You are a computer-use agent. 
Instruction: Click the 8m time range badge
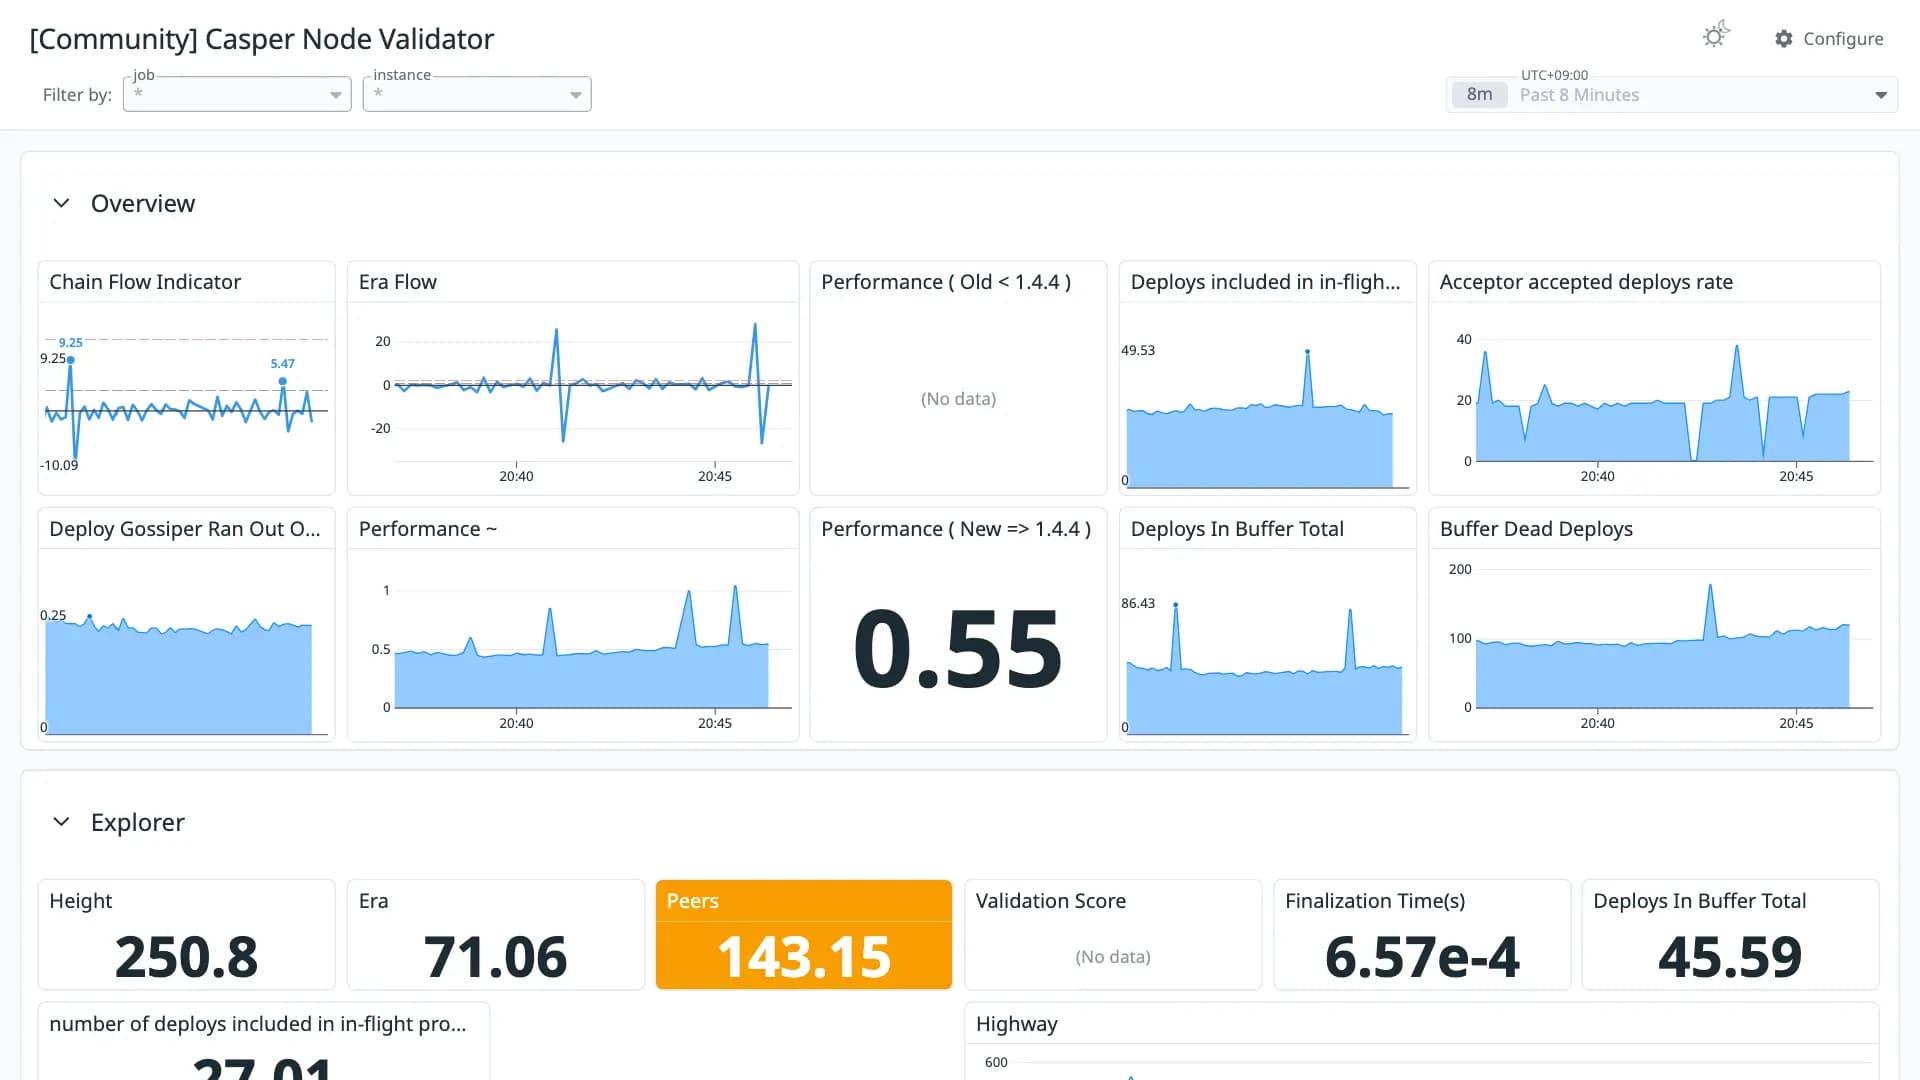click(x=1479, y=95)
